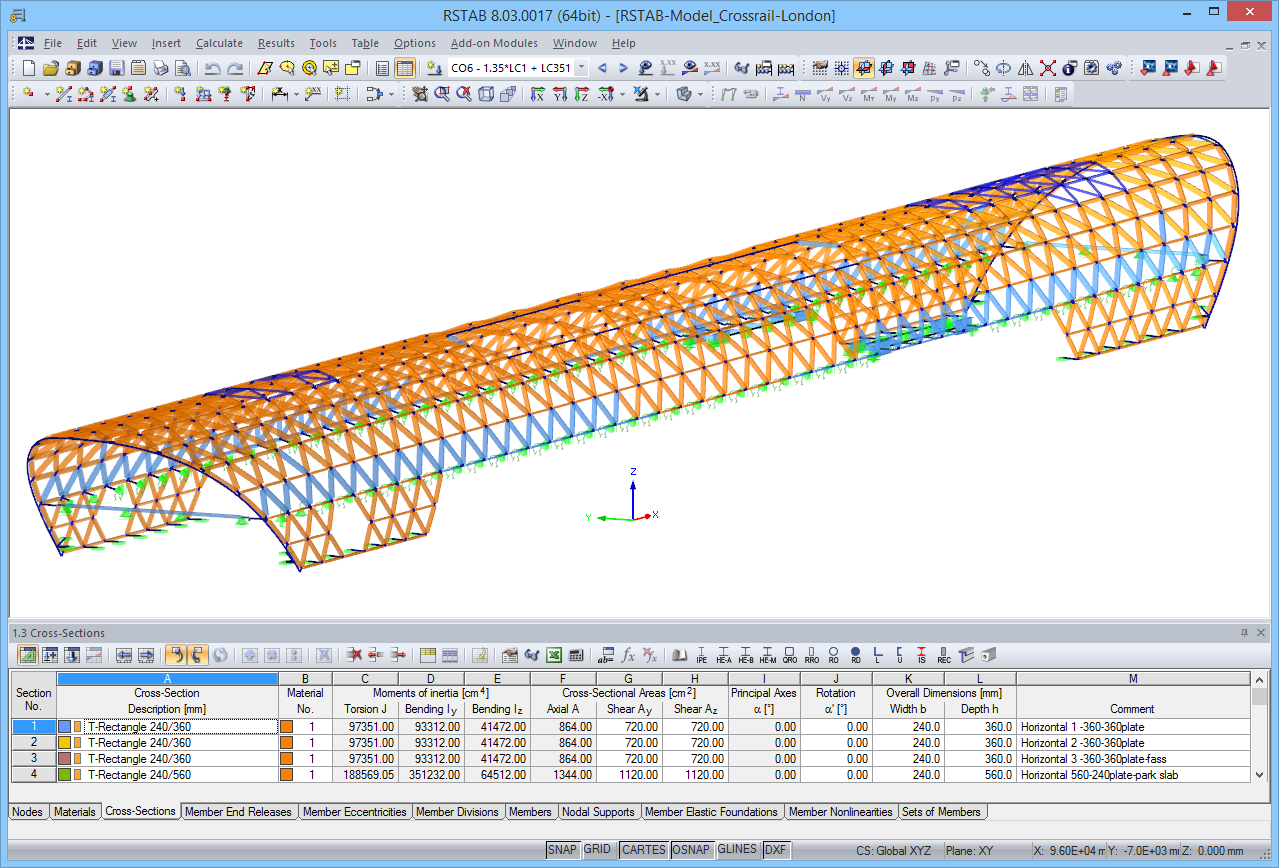Toggle SNAP mode in the status bar
This screenshot has height=868, width=1279.
564,848
